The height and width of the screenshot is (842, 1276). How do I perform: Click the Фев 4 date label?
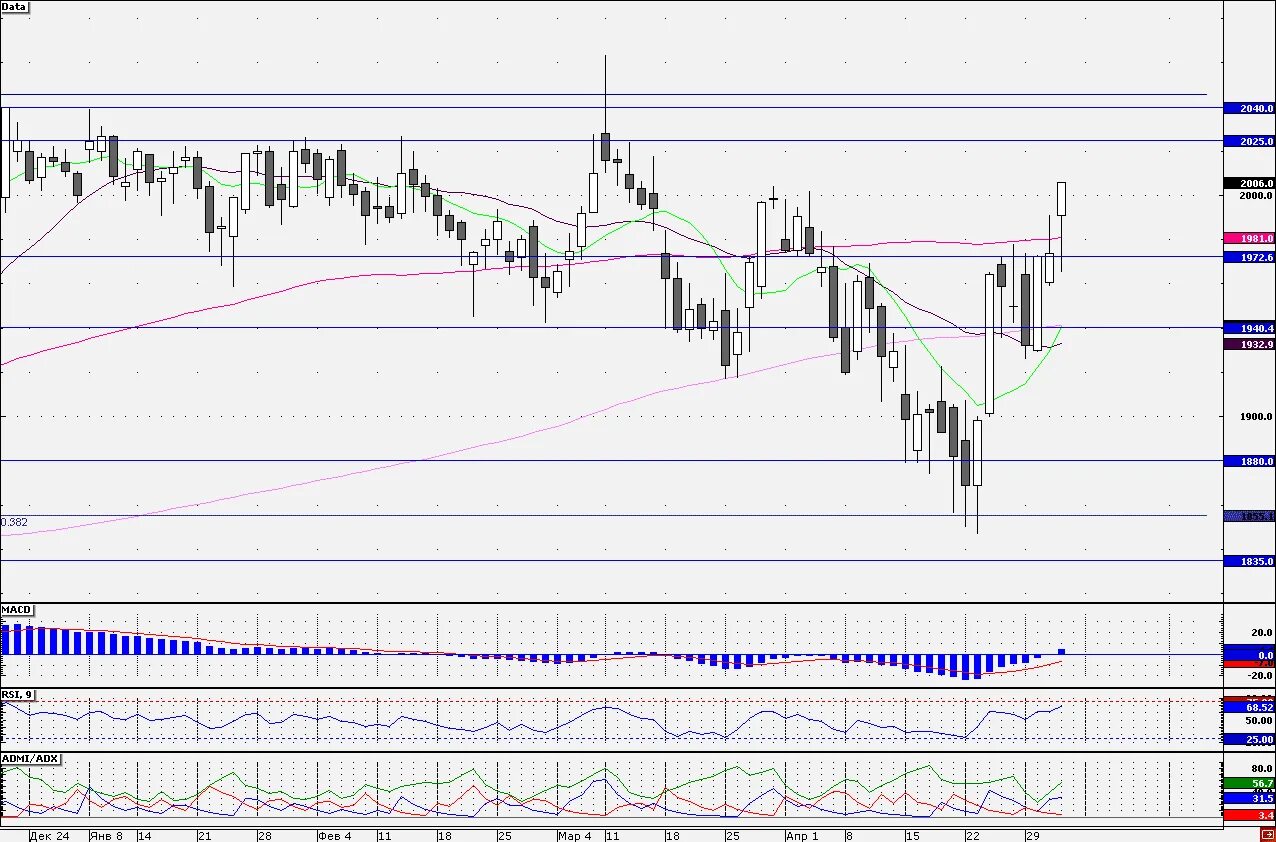pos(335,835)
